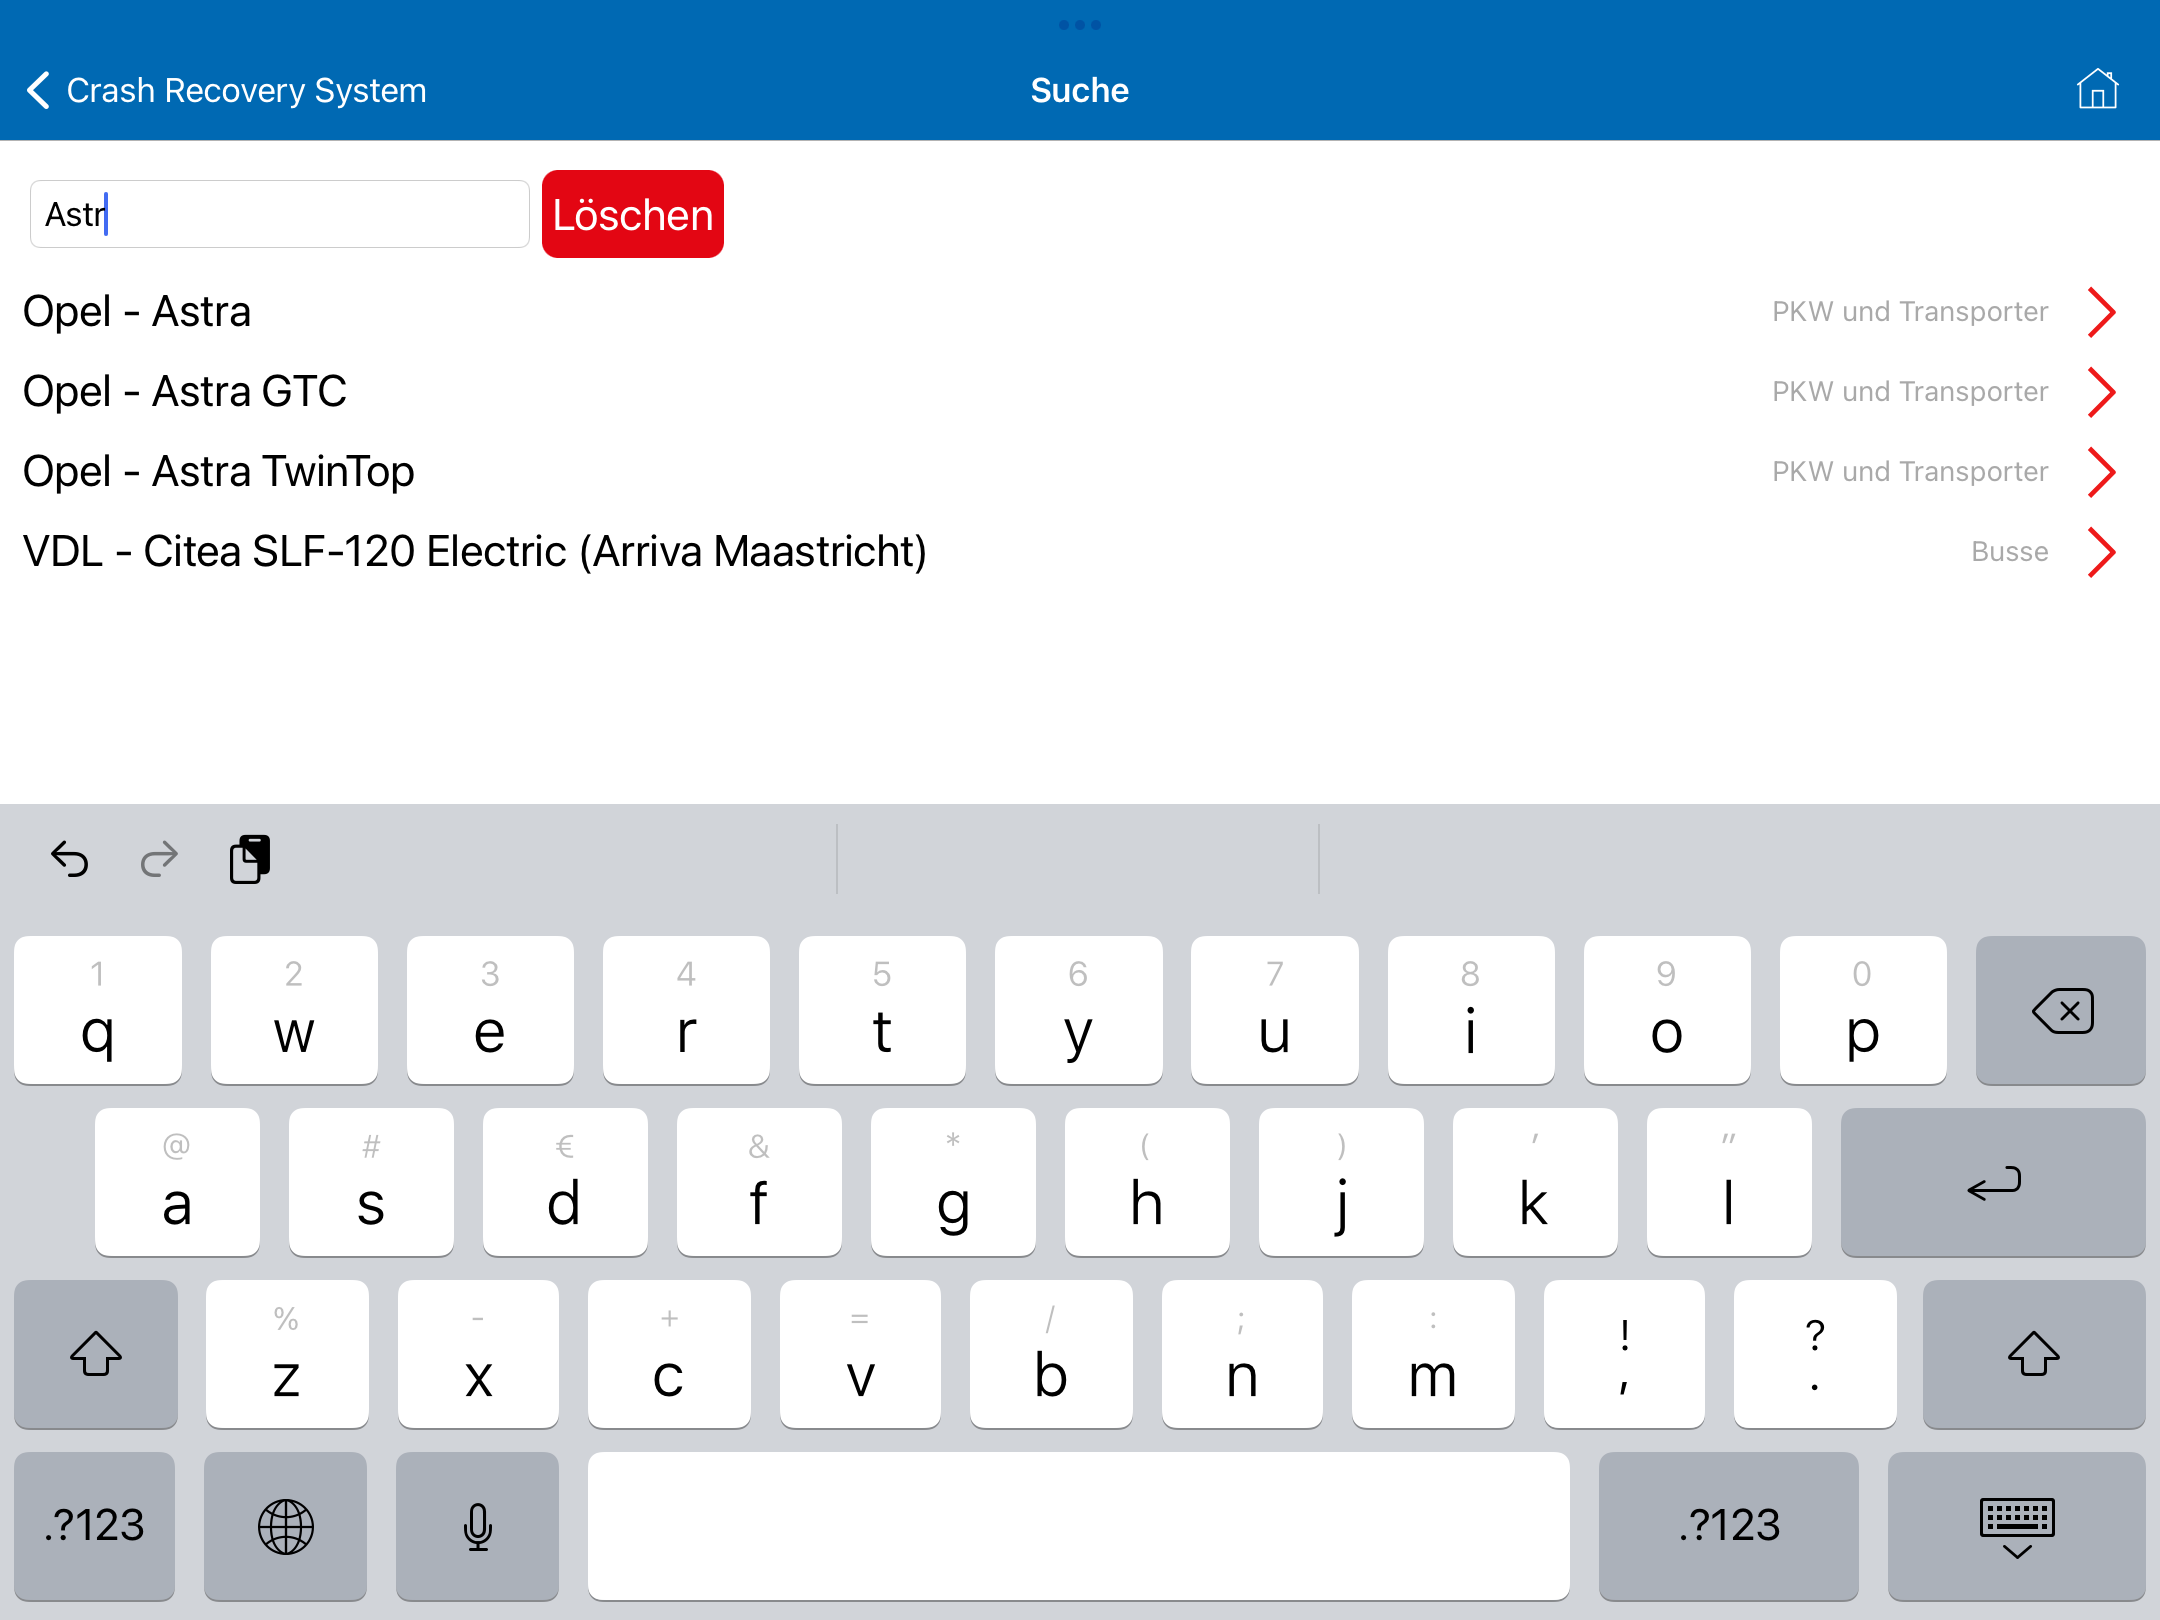Image resolution: width=2160 pixels, height=1620 pixels.
Task: Tap the left .?123 symbols key
Action: point(95,1526)
